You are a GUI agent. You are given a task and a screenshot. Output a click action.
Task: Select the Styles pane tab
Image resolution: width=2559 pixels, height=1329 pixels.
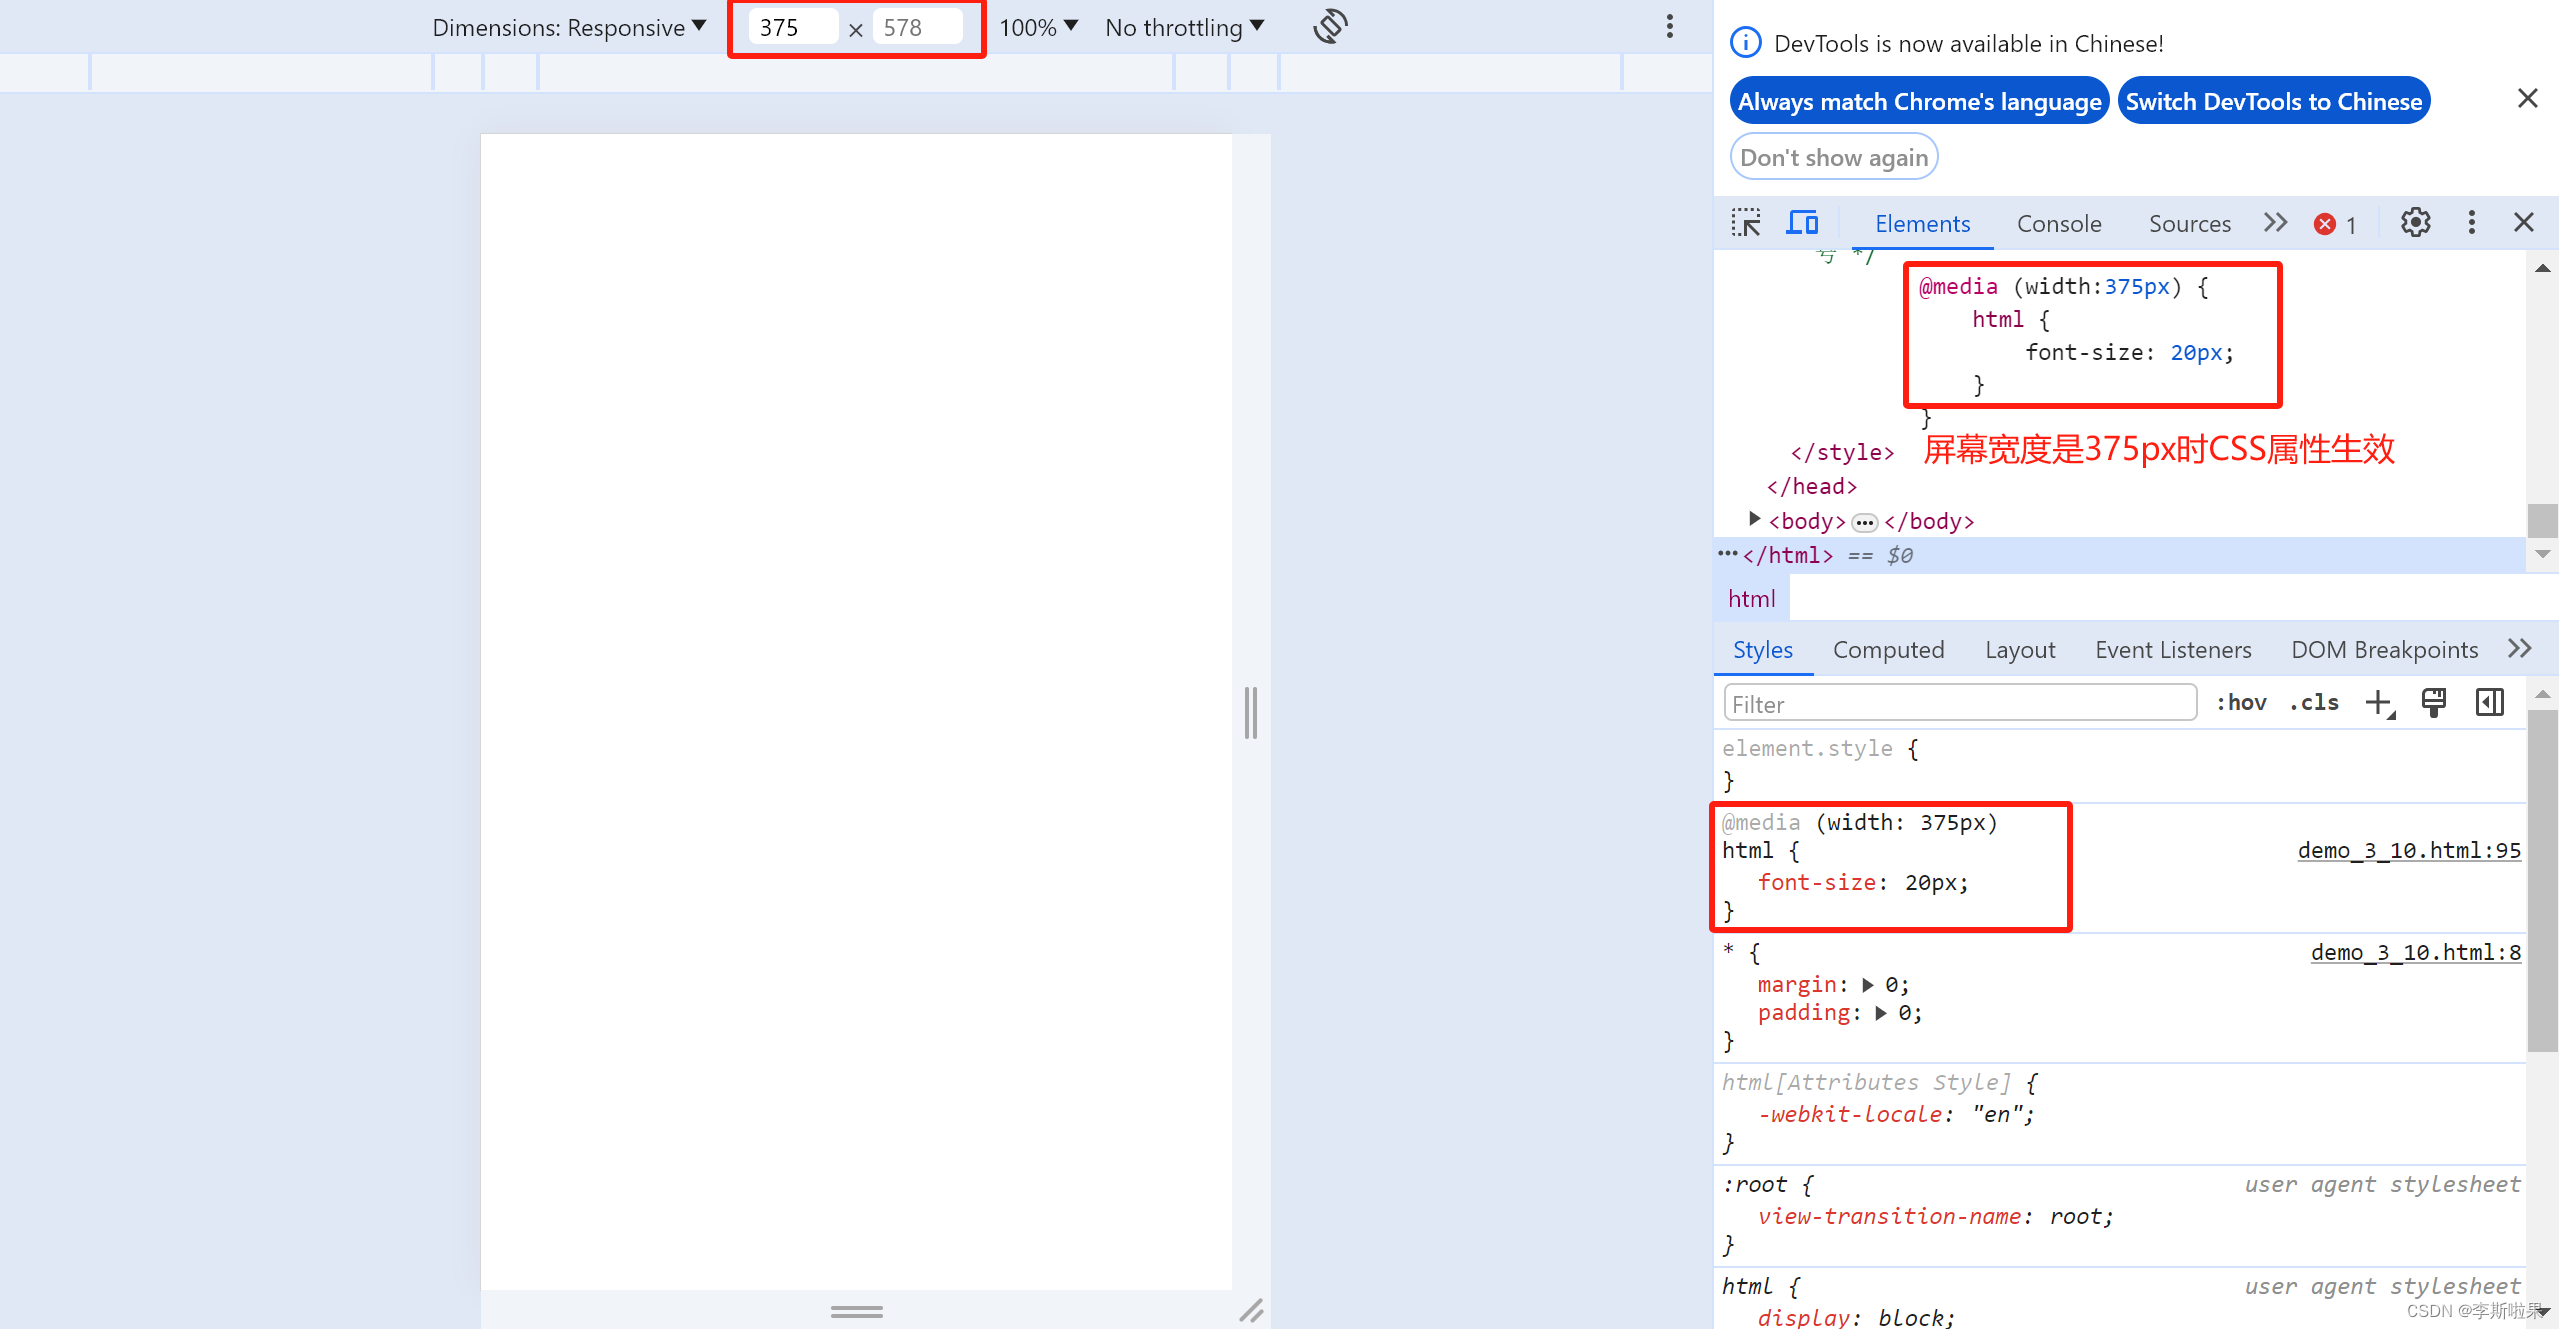tap(1762, 650)
